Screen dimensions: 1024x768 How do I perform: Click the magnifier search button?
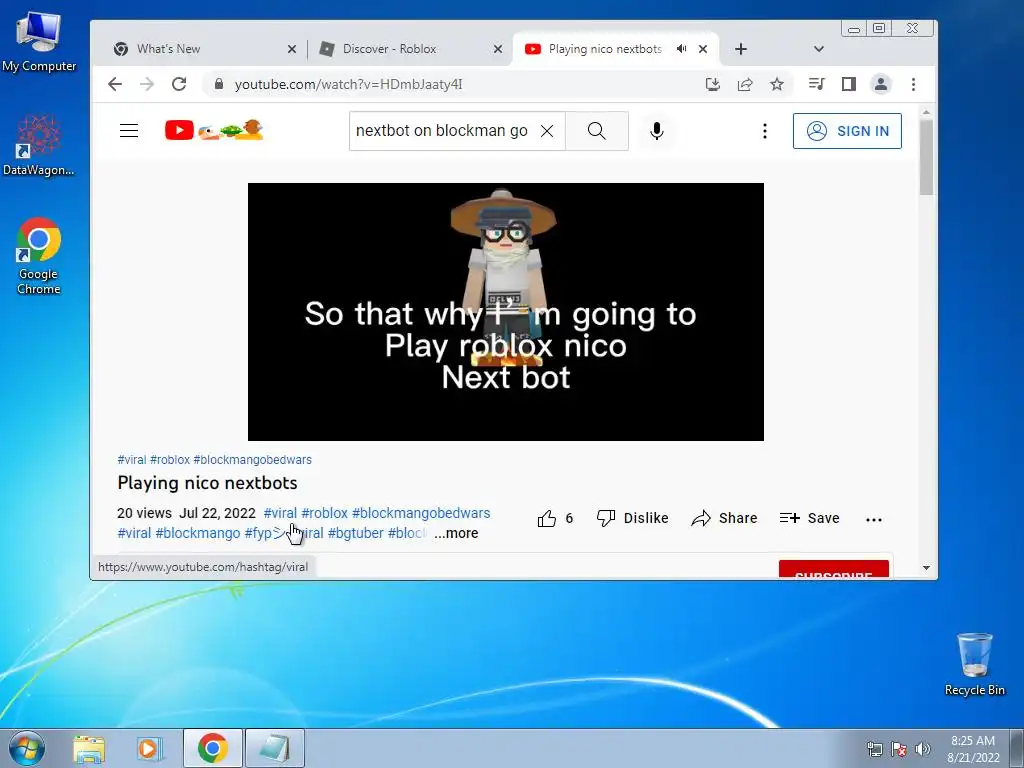[596, 131]
